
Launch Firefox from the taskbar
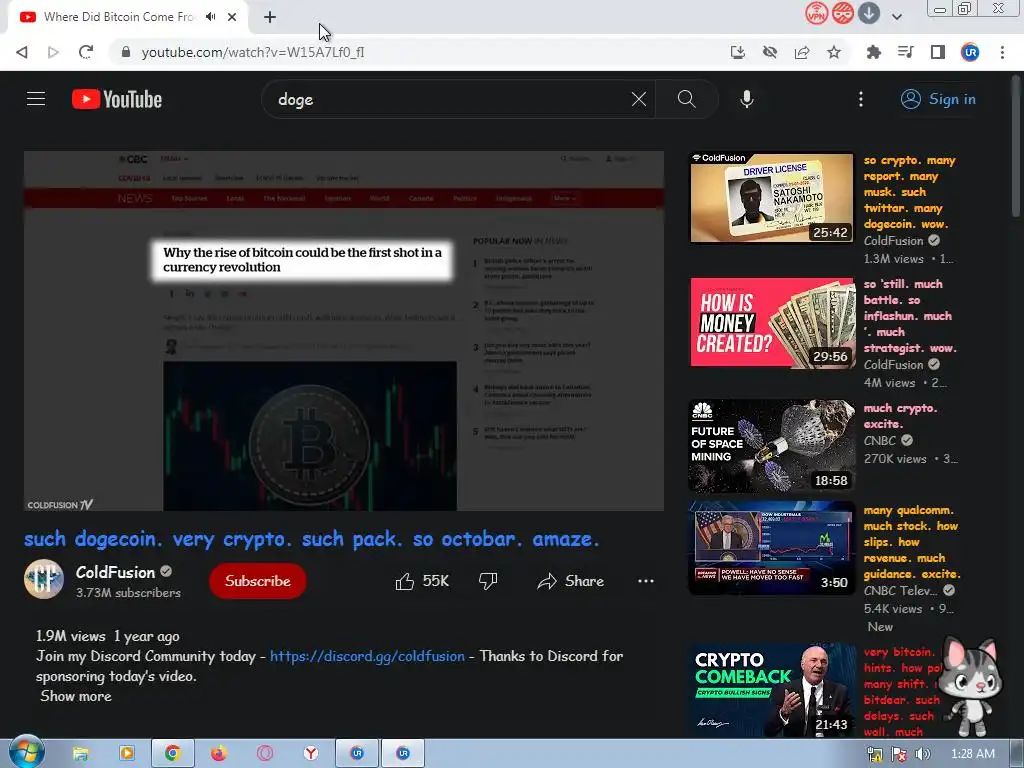point(219,754)
